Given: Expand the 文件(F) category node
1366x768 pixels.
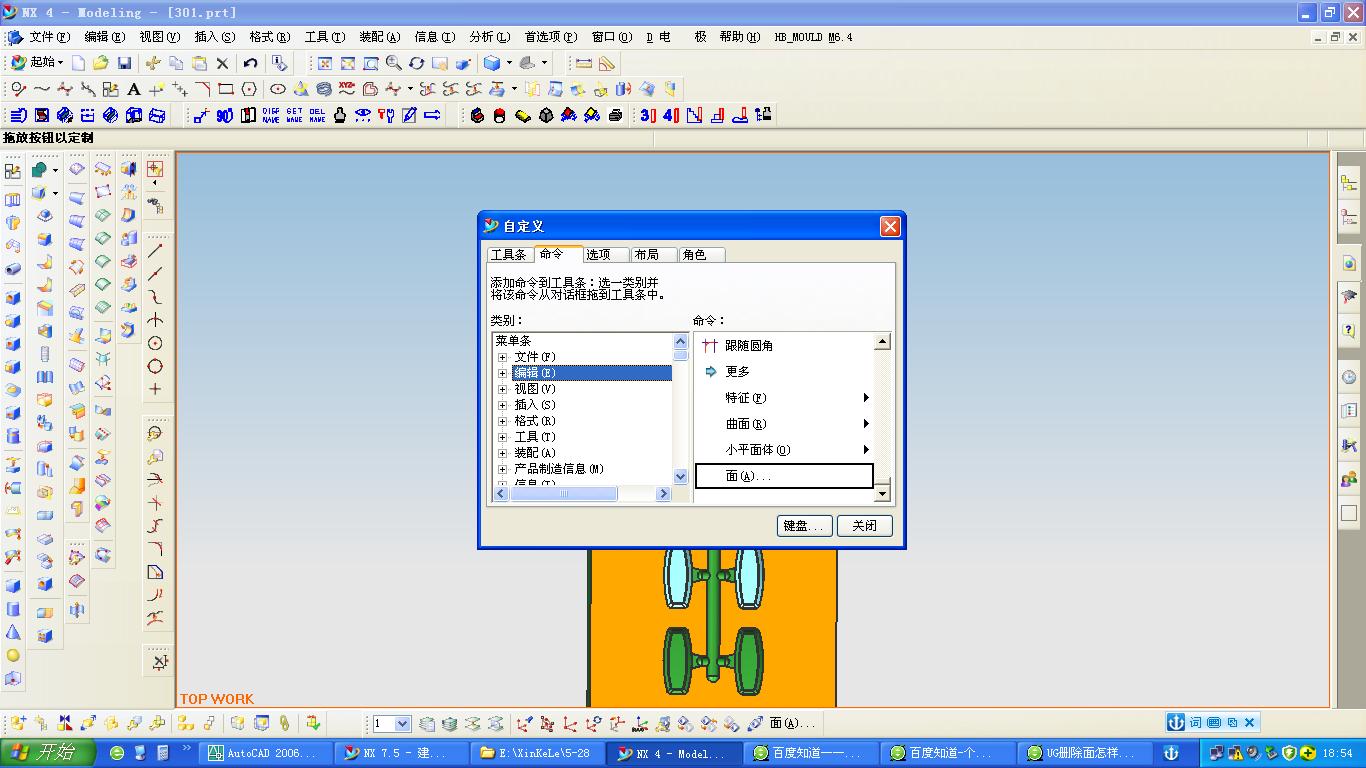Looking at the screenshot, I should click(x=503, y=357).
